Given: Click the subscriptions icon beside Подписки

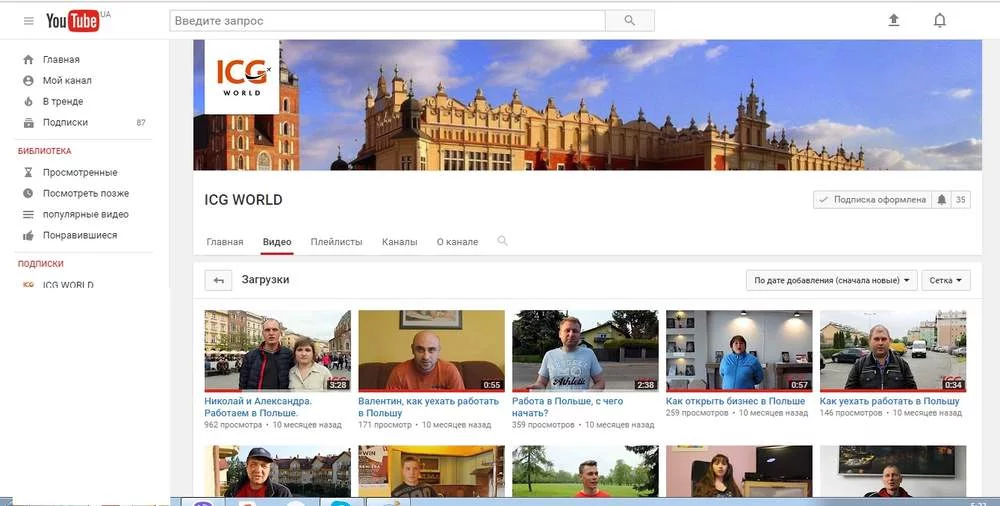Looking at the screenshot, I should (x=28, y=123).
